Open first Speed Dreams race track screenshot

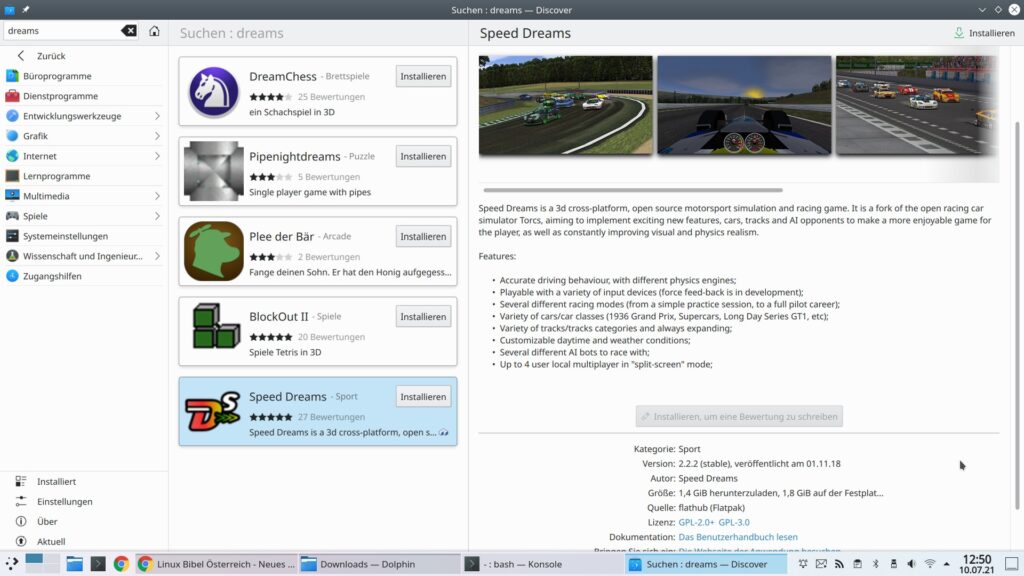click(566, 105)
